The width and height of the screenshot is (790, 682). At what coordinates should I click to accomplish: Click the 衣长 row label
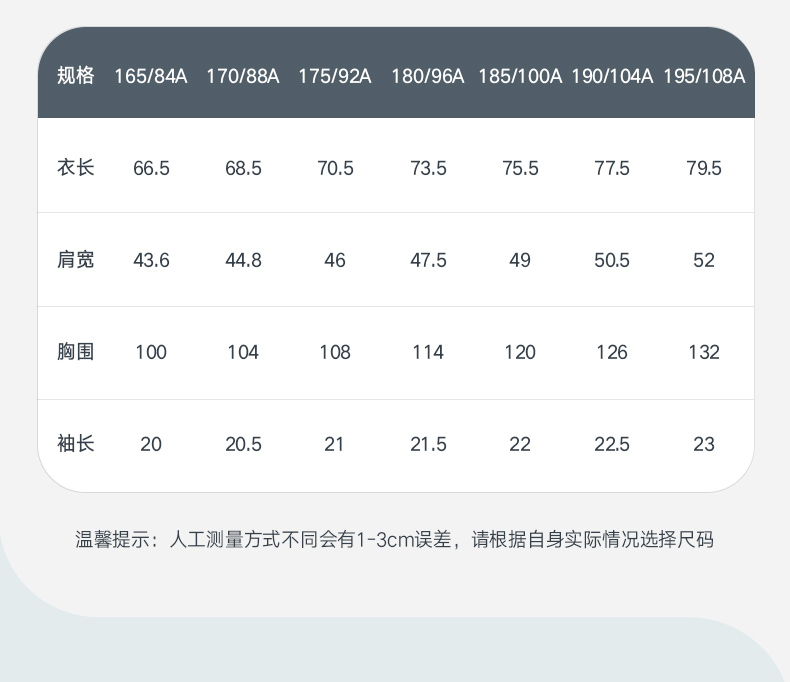75,168
